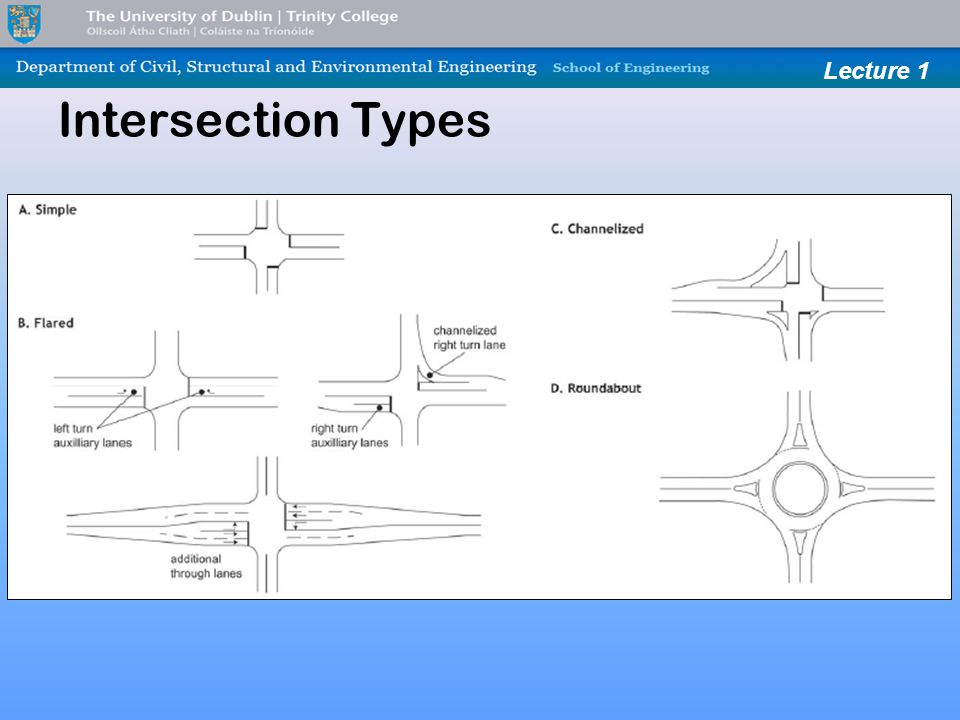Click the "D. Roundabout" label

(x=596, y=388)
